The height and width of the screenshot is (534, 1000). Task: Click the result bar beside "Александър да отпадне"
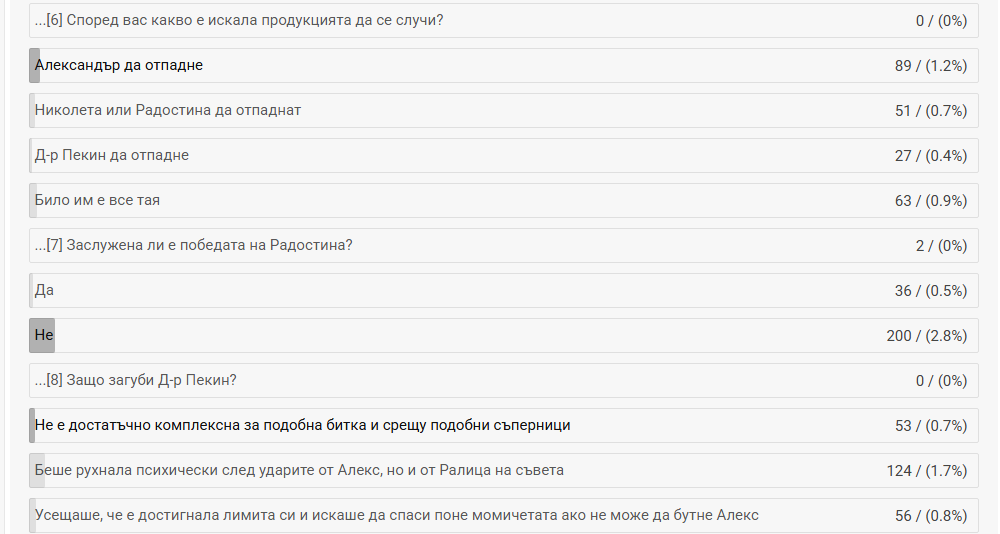[x=35, y=66]
